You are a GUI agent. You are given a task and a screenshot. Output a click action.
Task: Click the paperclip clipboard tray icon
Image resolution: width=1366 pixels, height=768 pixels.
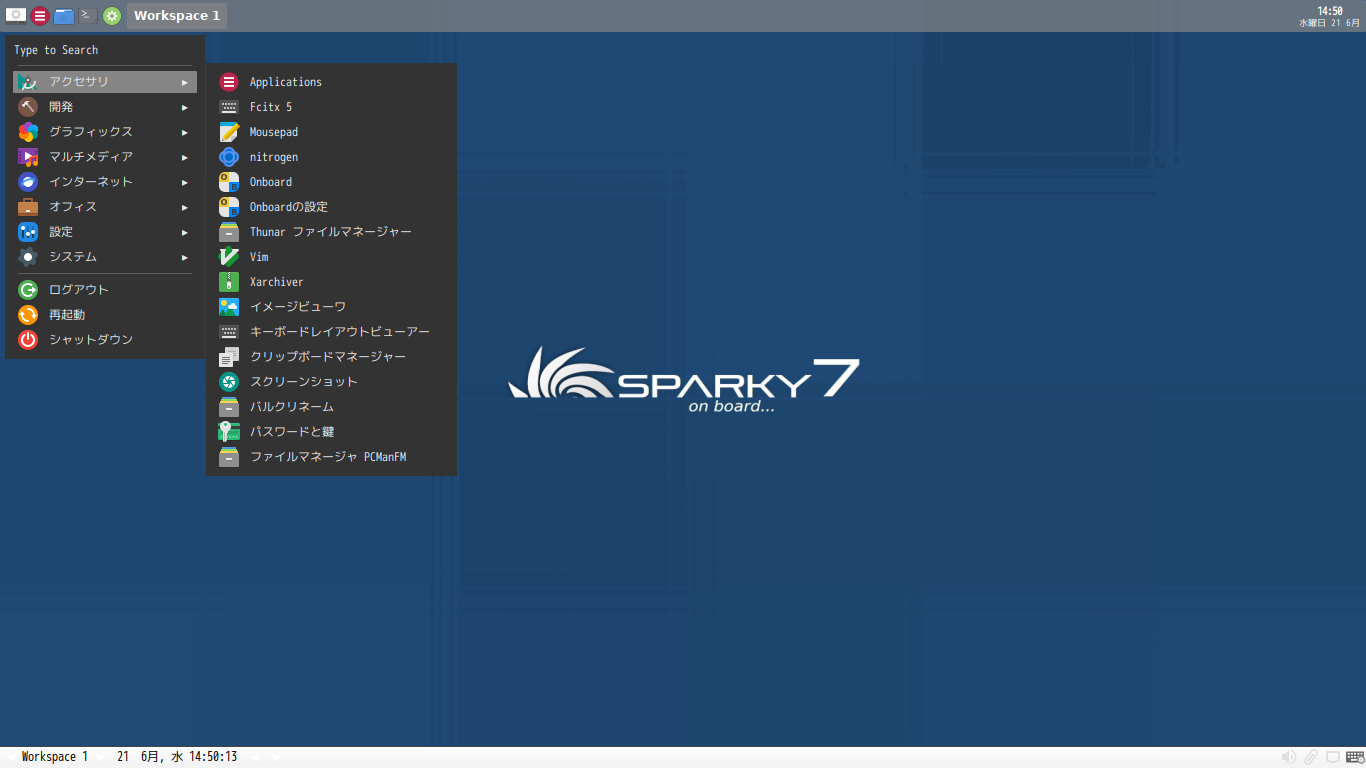[1311, 757]
